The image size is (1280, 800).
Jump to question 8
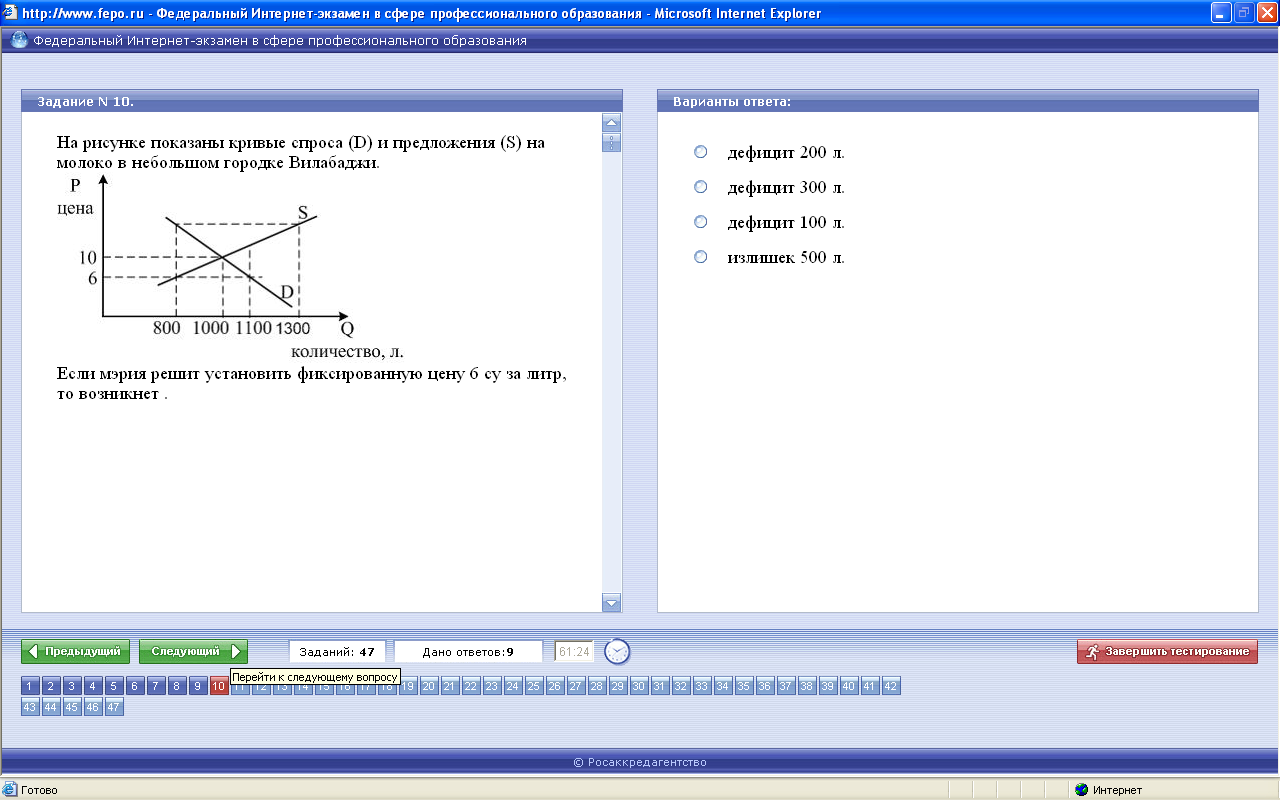(177, 686)
